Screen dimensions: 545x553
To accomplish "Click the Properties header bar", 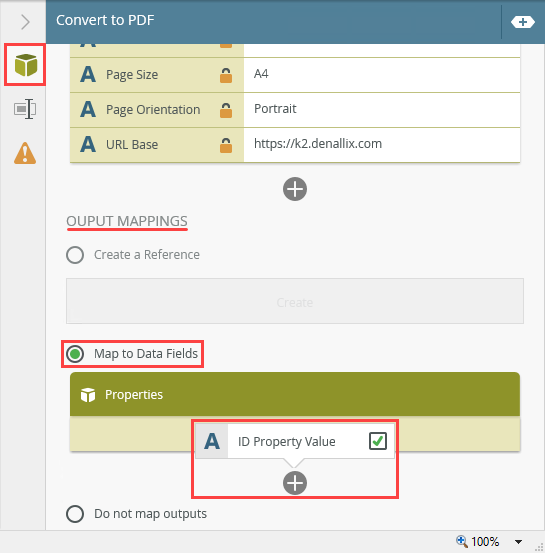I will click(x=295, y=394).
